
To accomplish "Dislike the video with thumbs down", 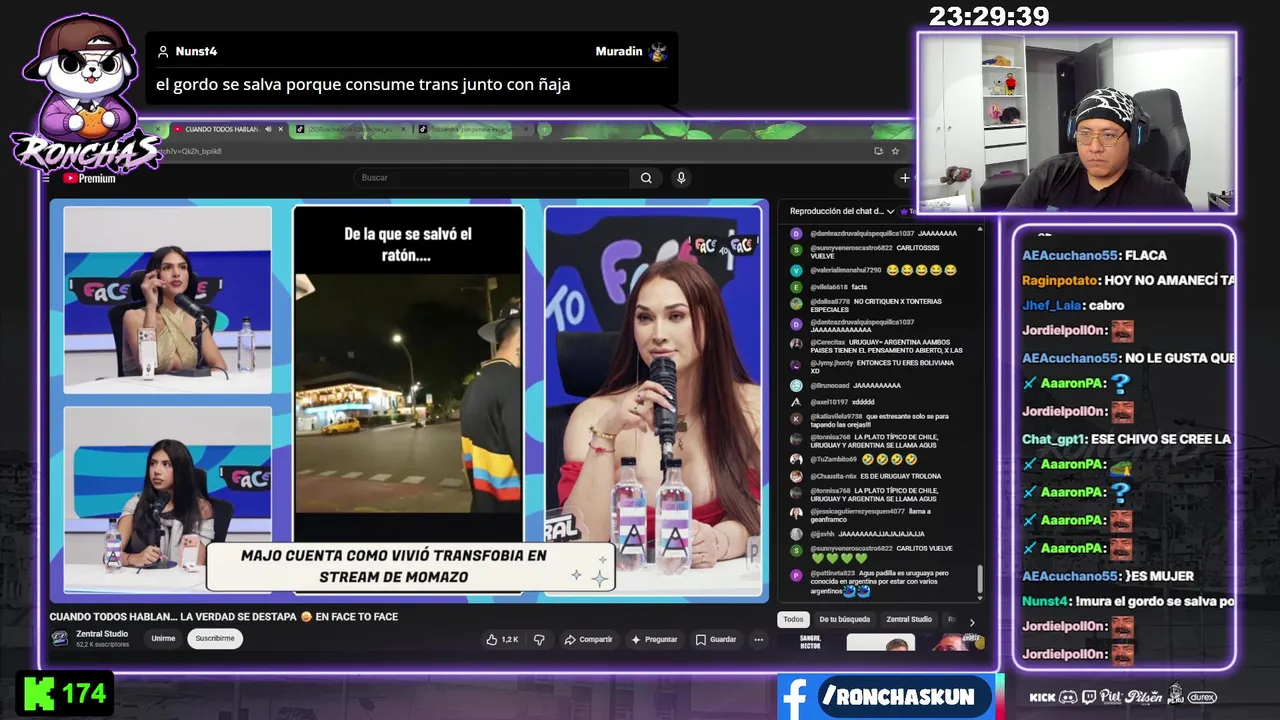I will point(539,639).
